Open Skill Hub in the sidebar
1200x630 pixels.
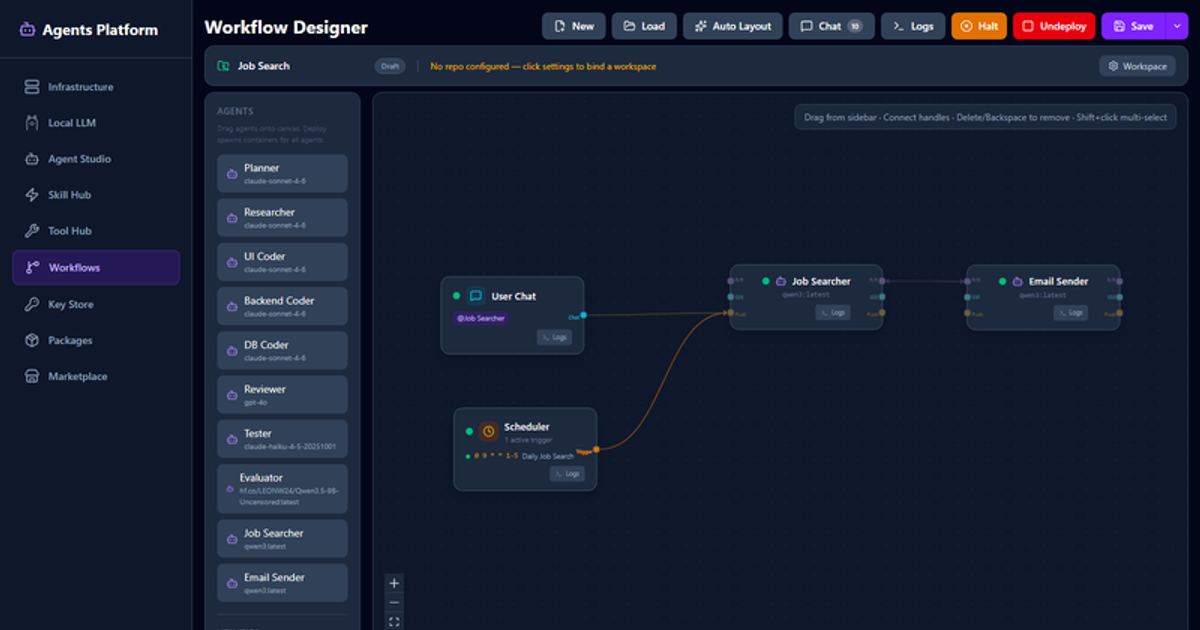pos(96,195)
